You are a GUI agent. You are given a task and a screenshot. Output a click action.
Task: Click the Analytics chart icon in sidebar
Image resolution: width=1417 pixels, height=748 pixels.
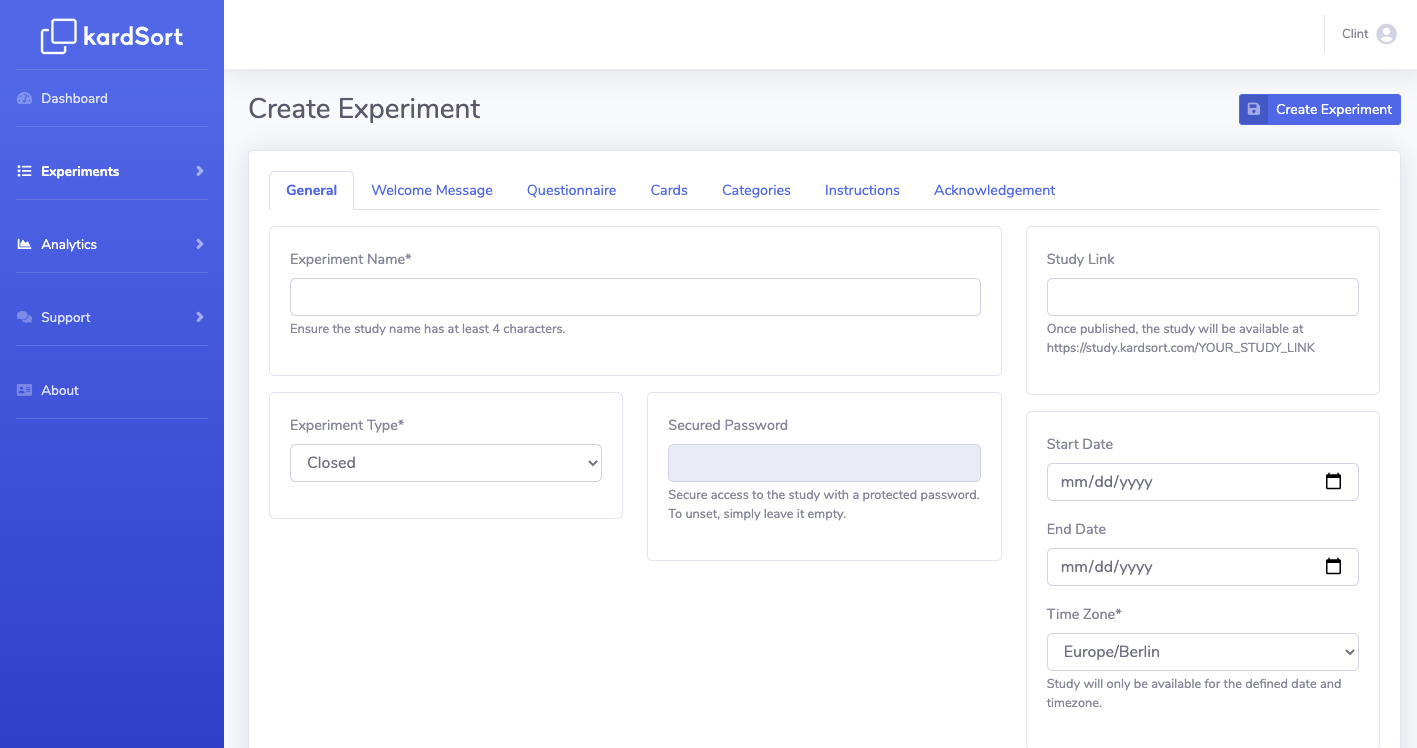[x=25, y=244]
